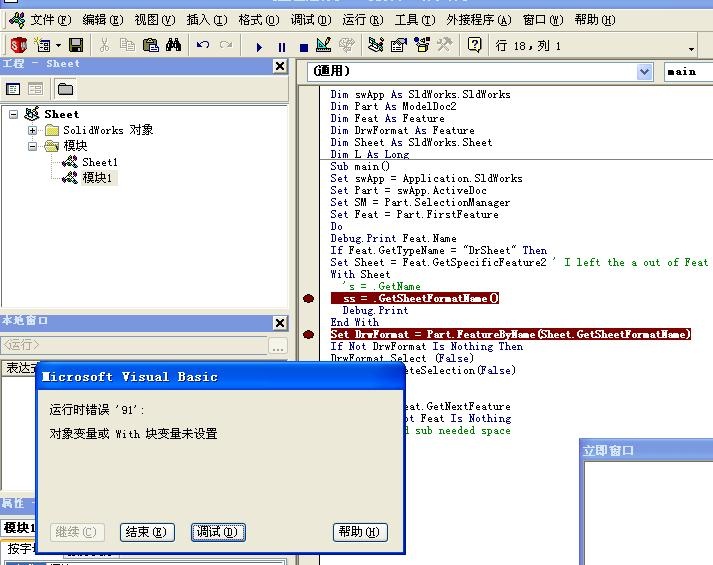This screenshot has width=713, height=565.
Task: Select the Sheet project root item
Action: pos(61,114)
